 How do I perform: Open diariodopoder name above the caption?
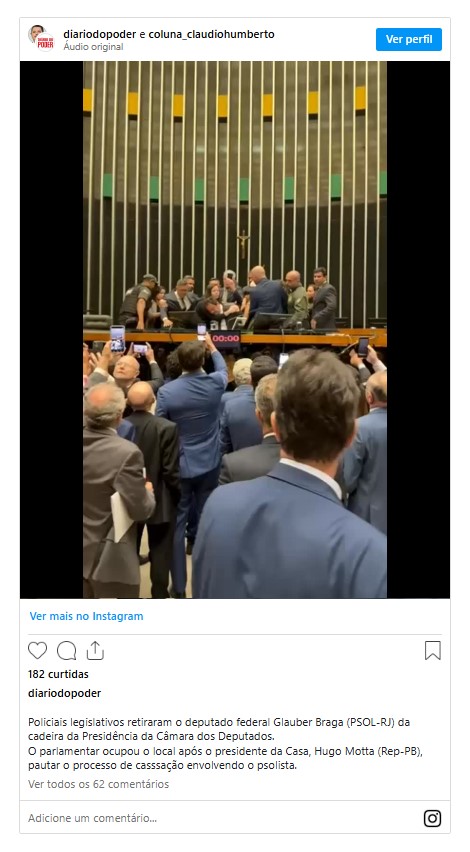[x=65, y=693]
